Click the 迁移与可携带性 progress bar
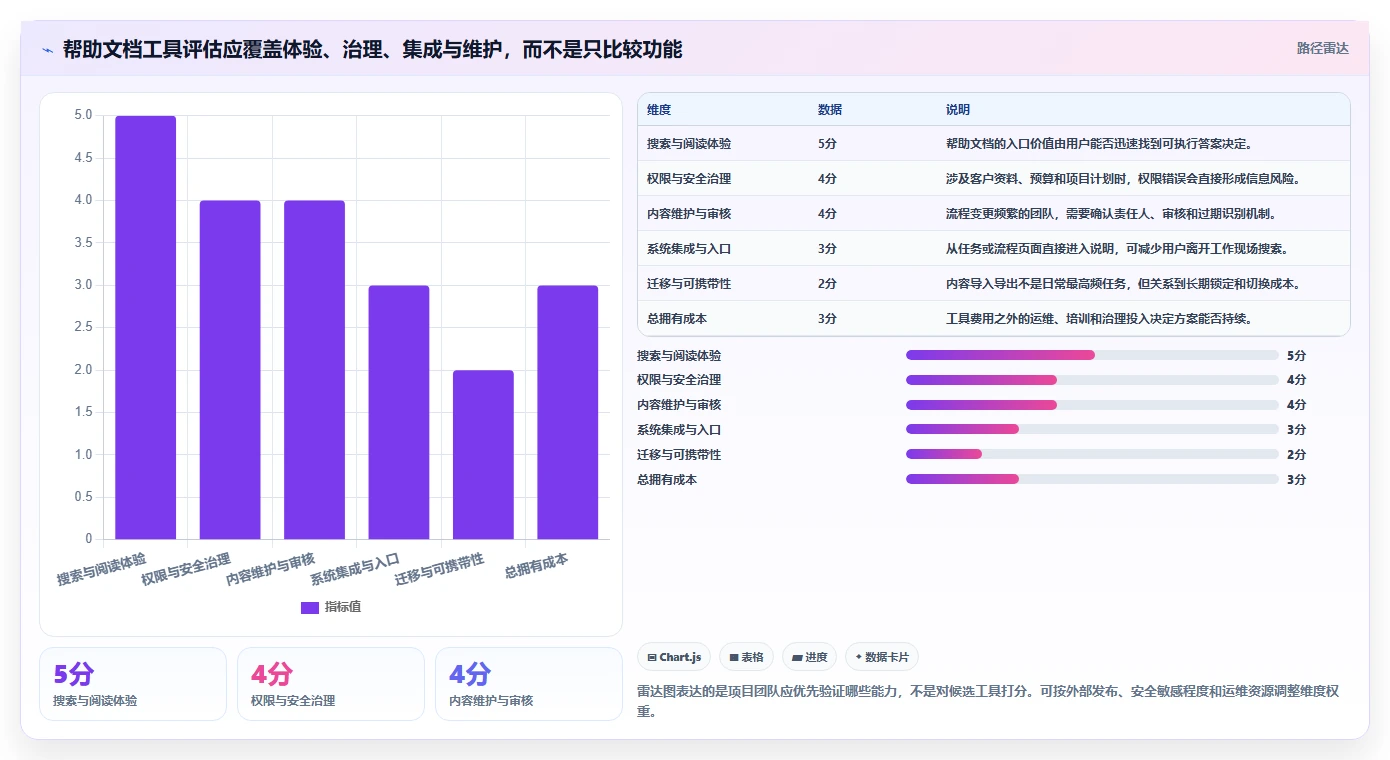Viewport: 1390px width, 760px height. [x=1092, y=454]
